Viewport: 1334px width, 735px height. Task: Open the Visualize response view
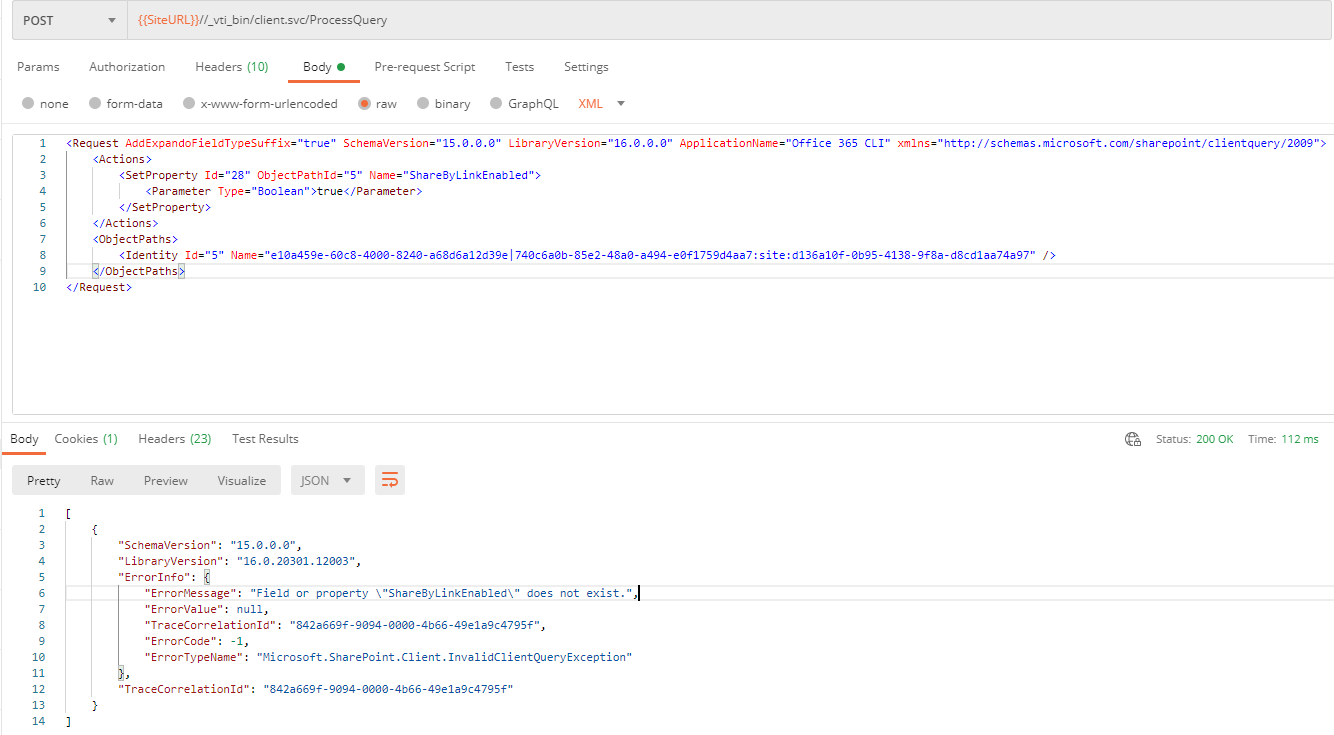pos(241,480)
